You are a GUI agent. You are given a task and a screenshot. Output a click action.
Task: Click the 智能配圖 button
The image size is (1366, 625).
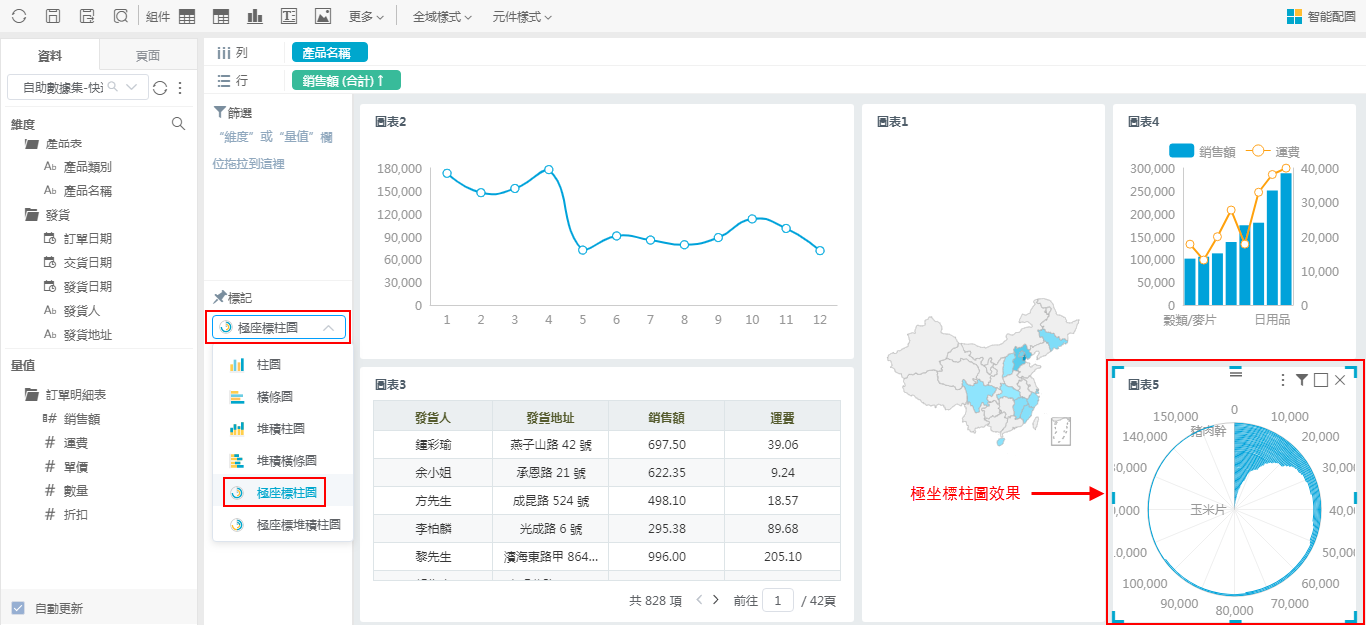point(1321,16)
